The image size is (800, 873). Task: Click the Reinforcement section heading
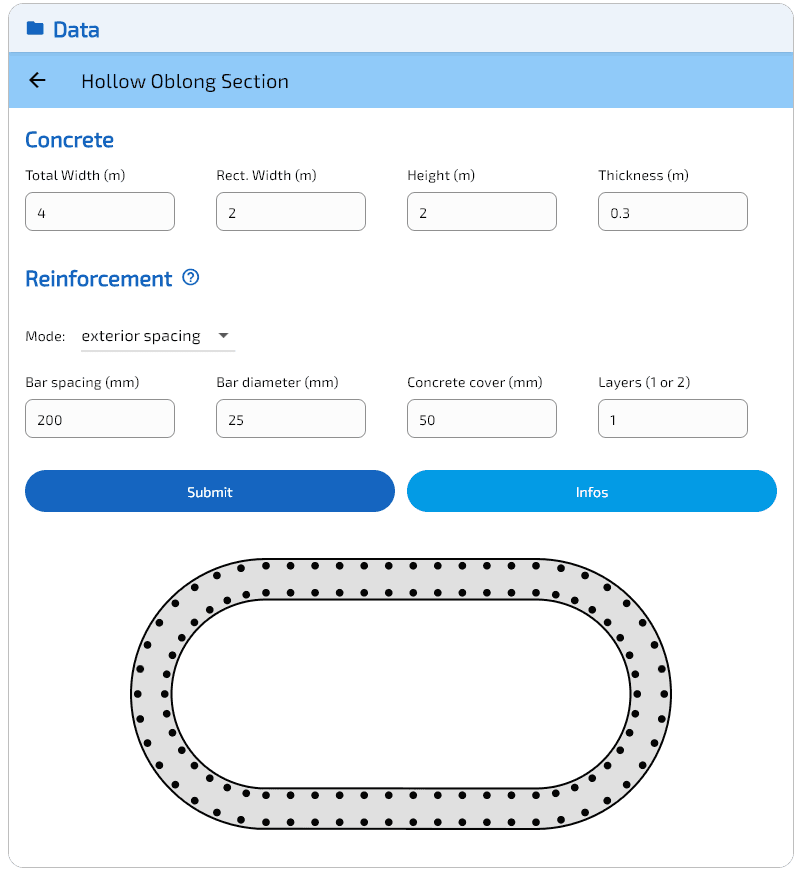pos(98,279)
